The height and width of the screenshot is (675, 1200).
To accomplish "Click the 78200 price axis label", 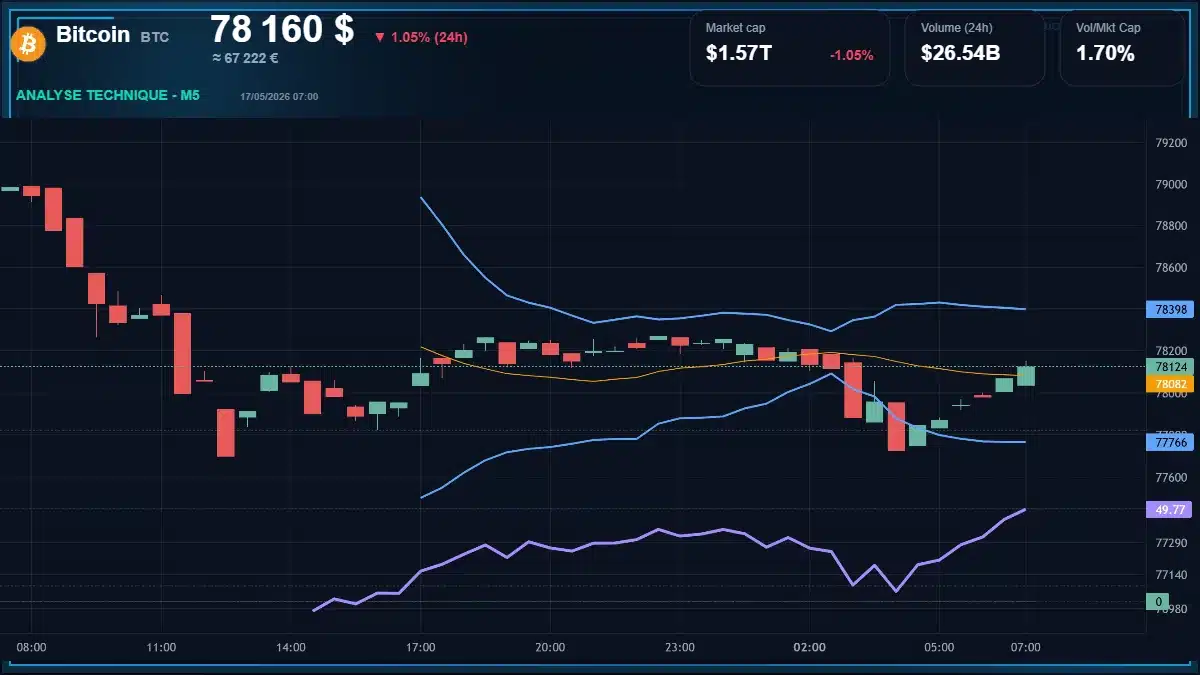I will tap(1170, 351).
